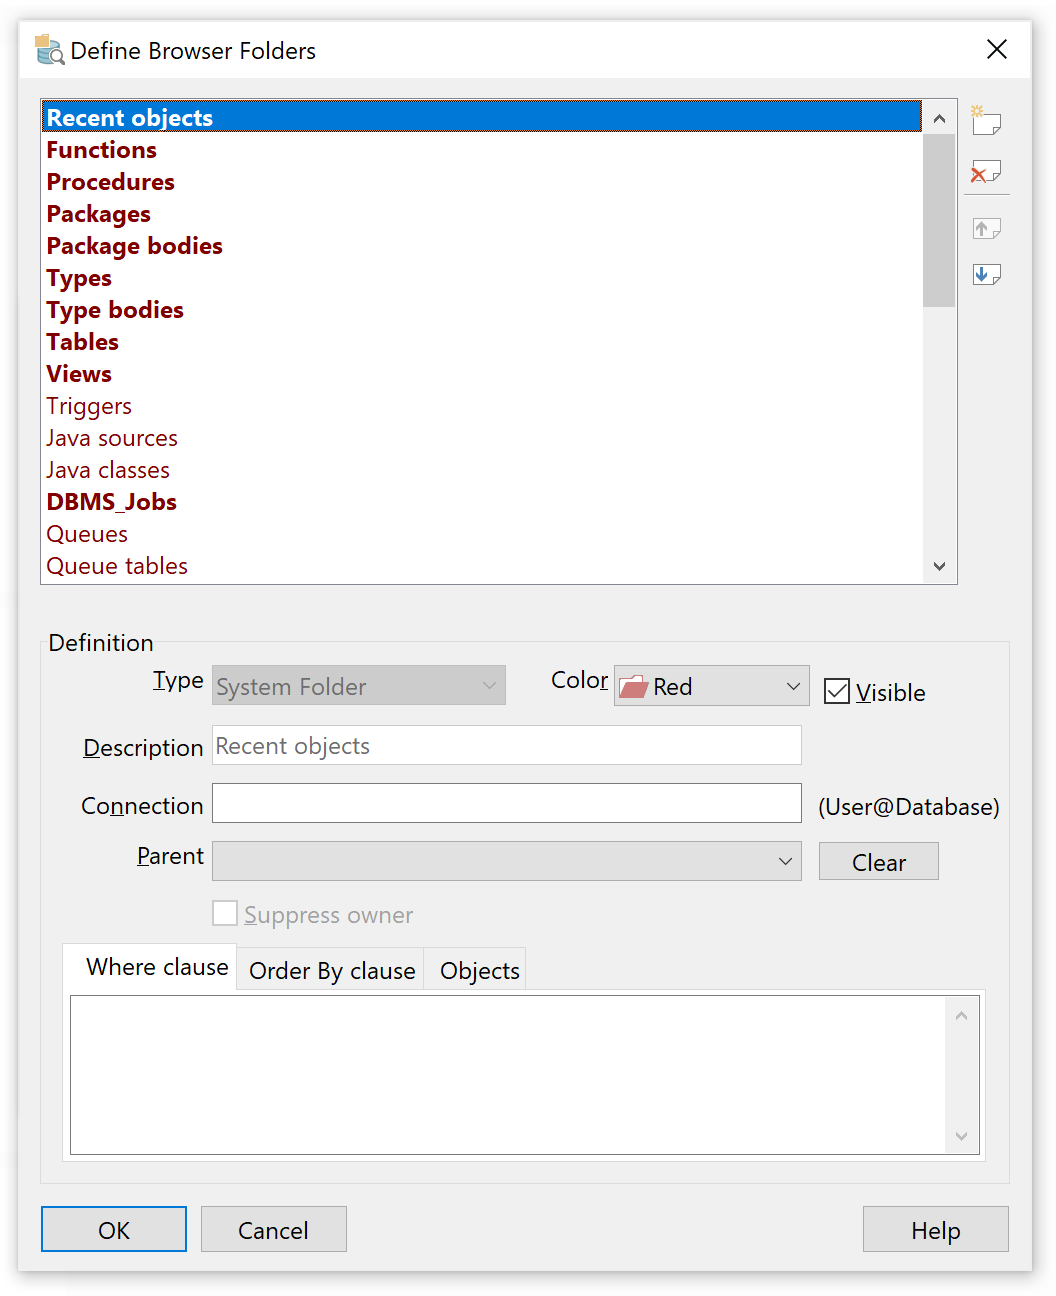Toggle the Suppress owner checkbox
The height and width of the screenshot is (1296, 1056).
225,914
